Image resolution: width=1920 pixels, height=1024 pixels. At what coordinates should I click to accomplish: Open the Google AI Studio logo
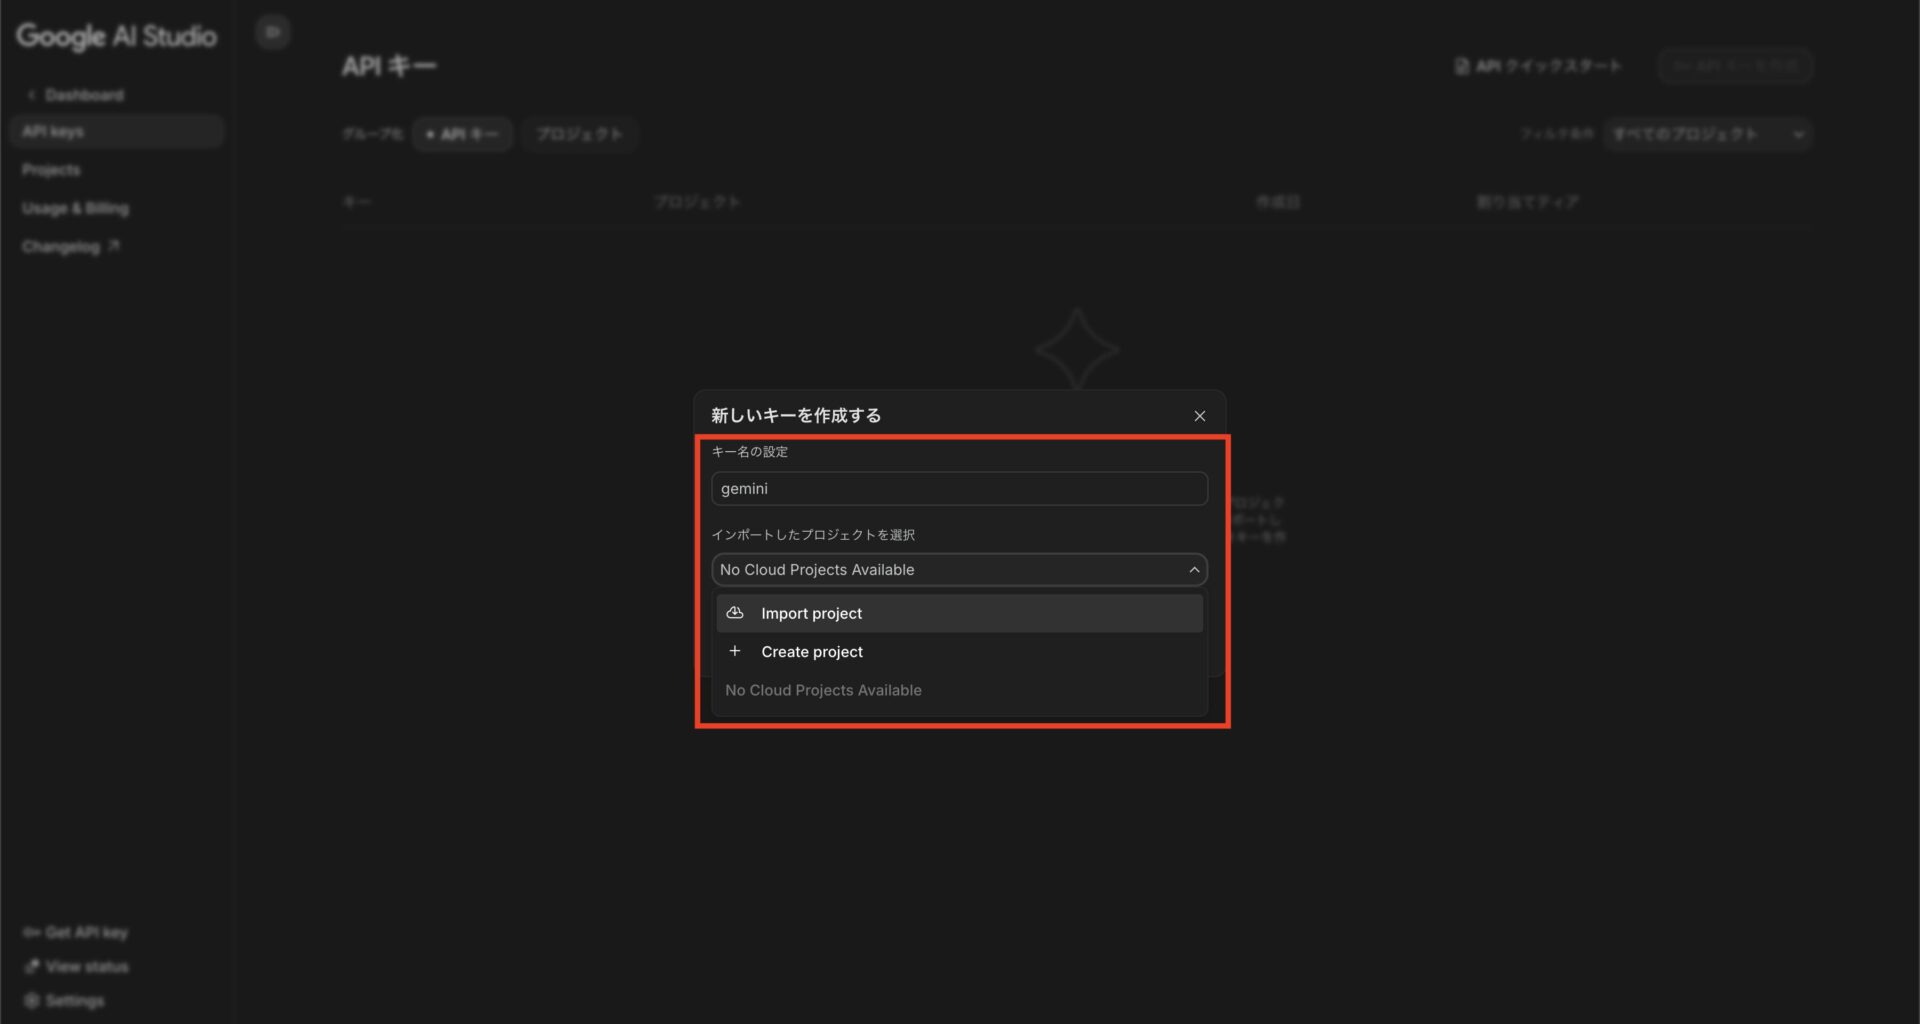pos(116,36)
